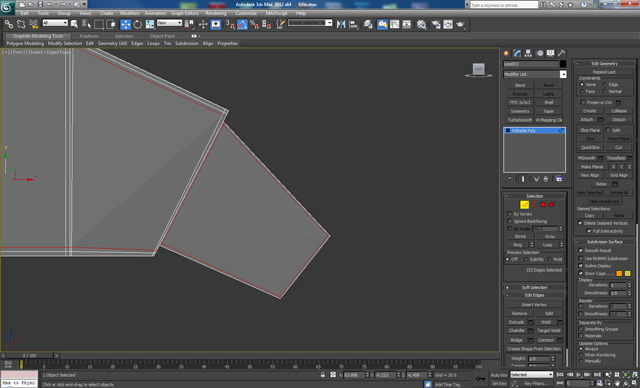Toggle the Angle Snap tool
The height and width of the screenshot is (388, 640).
coord(242,24)
